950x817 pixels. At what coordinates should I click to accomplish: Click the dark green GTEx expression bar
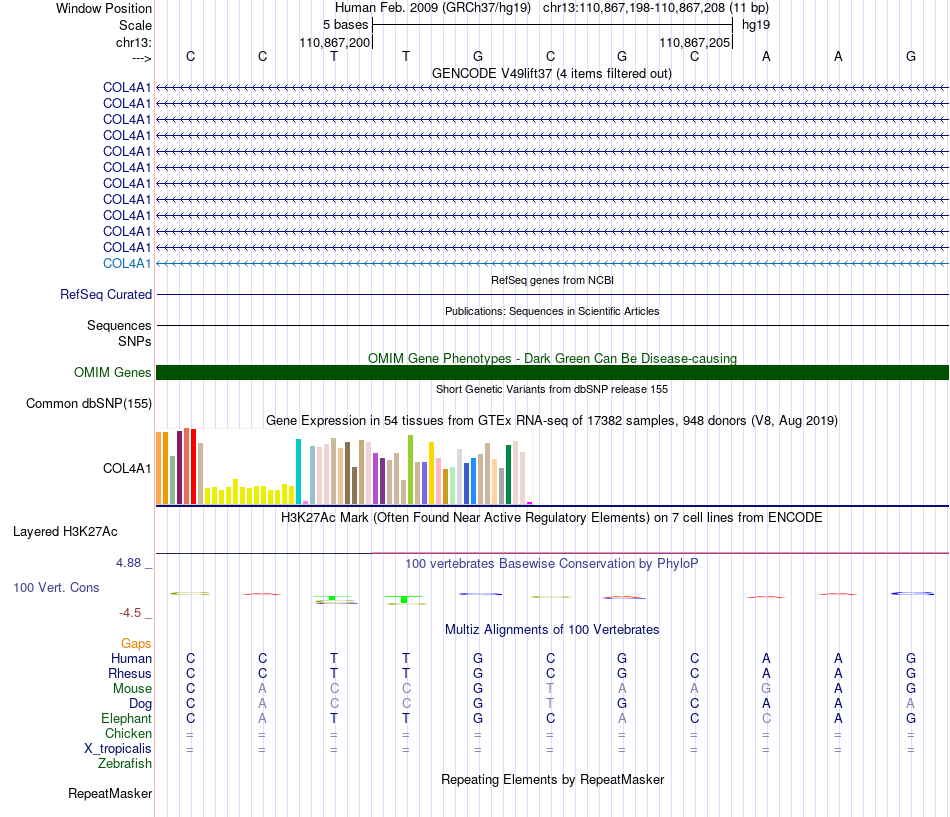pyautogui.click(x=508, y=475)
